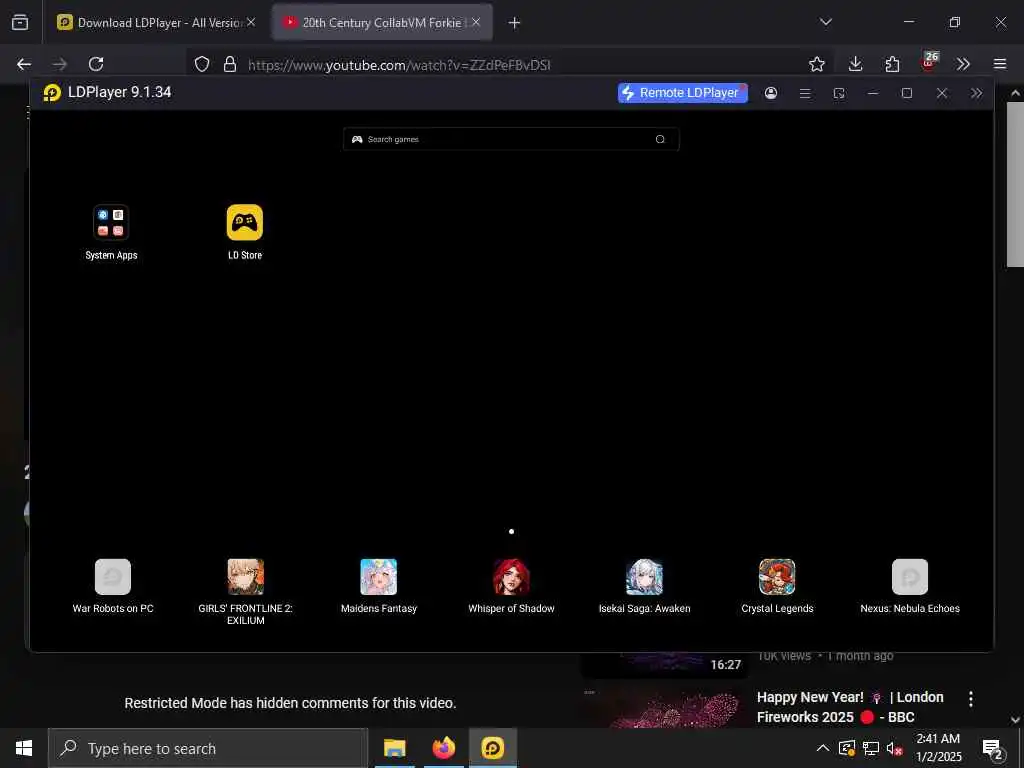Open Isekai Saga: Awaken game
This screenshot has height=768, width=1024.
pyautogui.click(x=645, y=577)
